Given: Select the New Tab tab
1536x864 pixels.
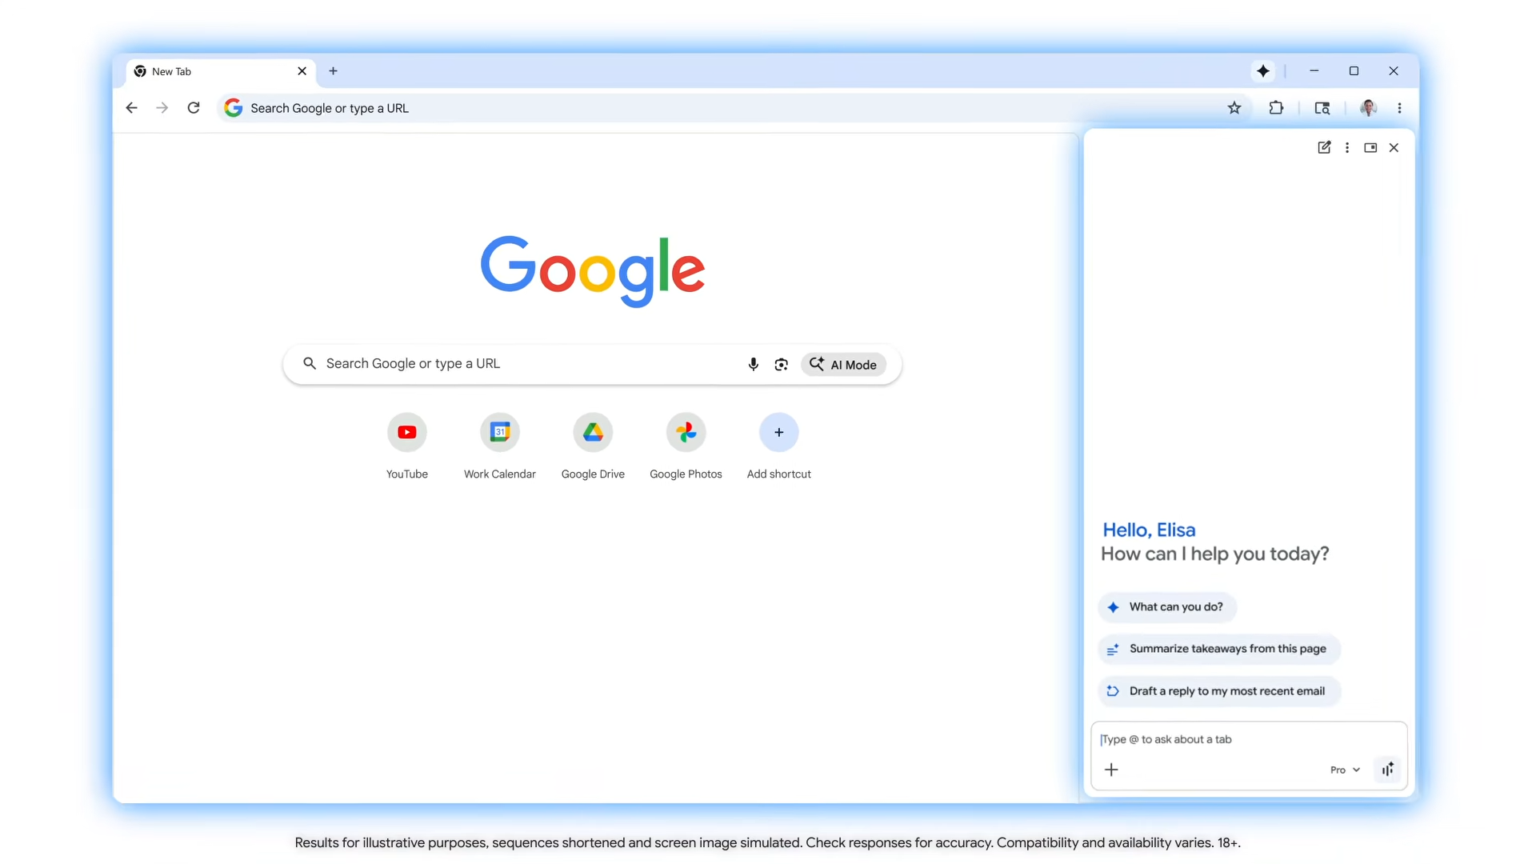Looking at the screenshot, I should (220, 71).
